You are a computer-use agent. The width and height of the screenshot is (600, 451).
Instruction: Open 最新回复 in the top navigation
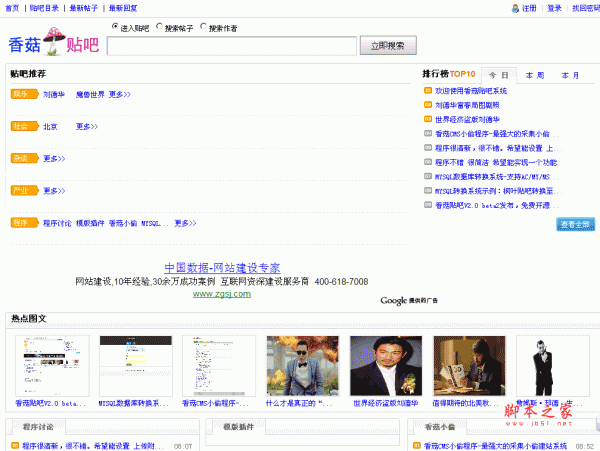click(123, 8)
